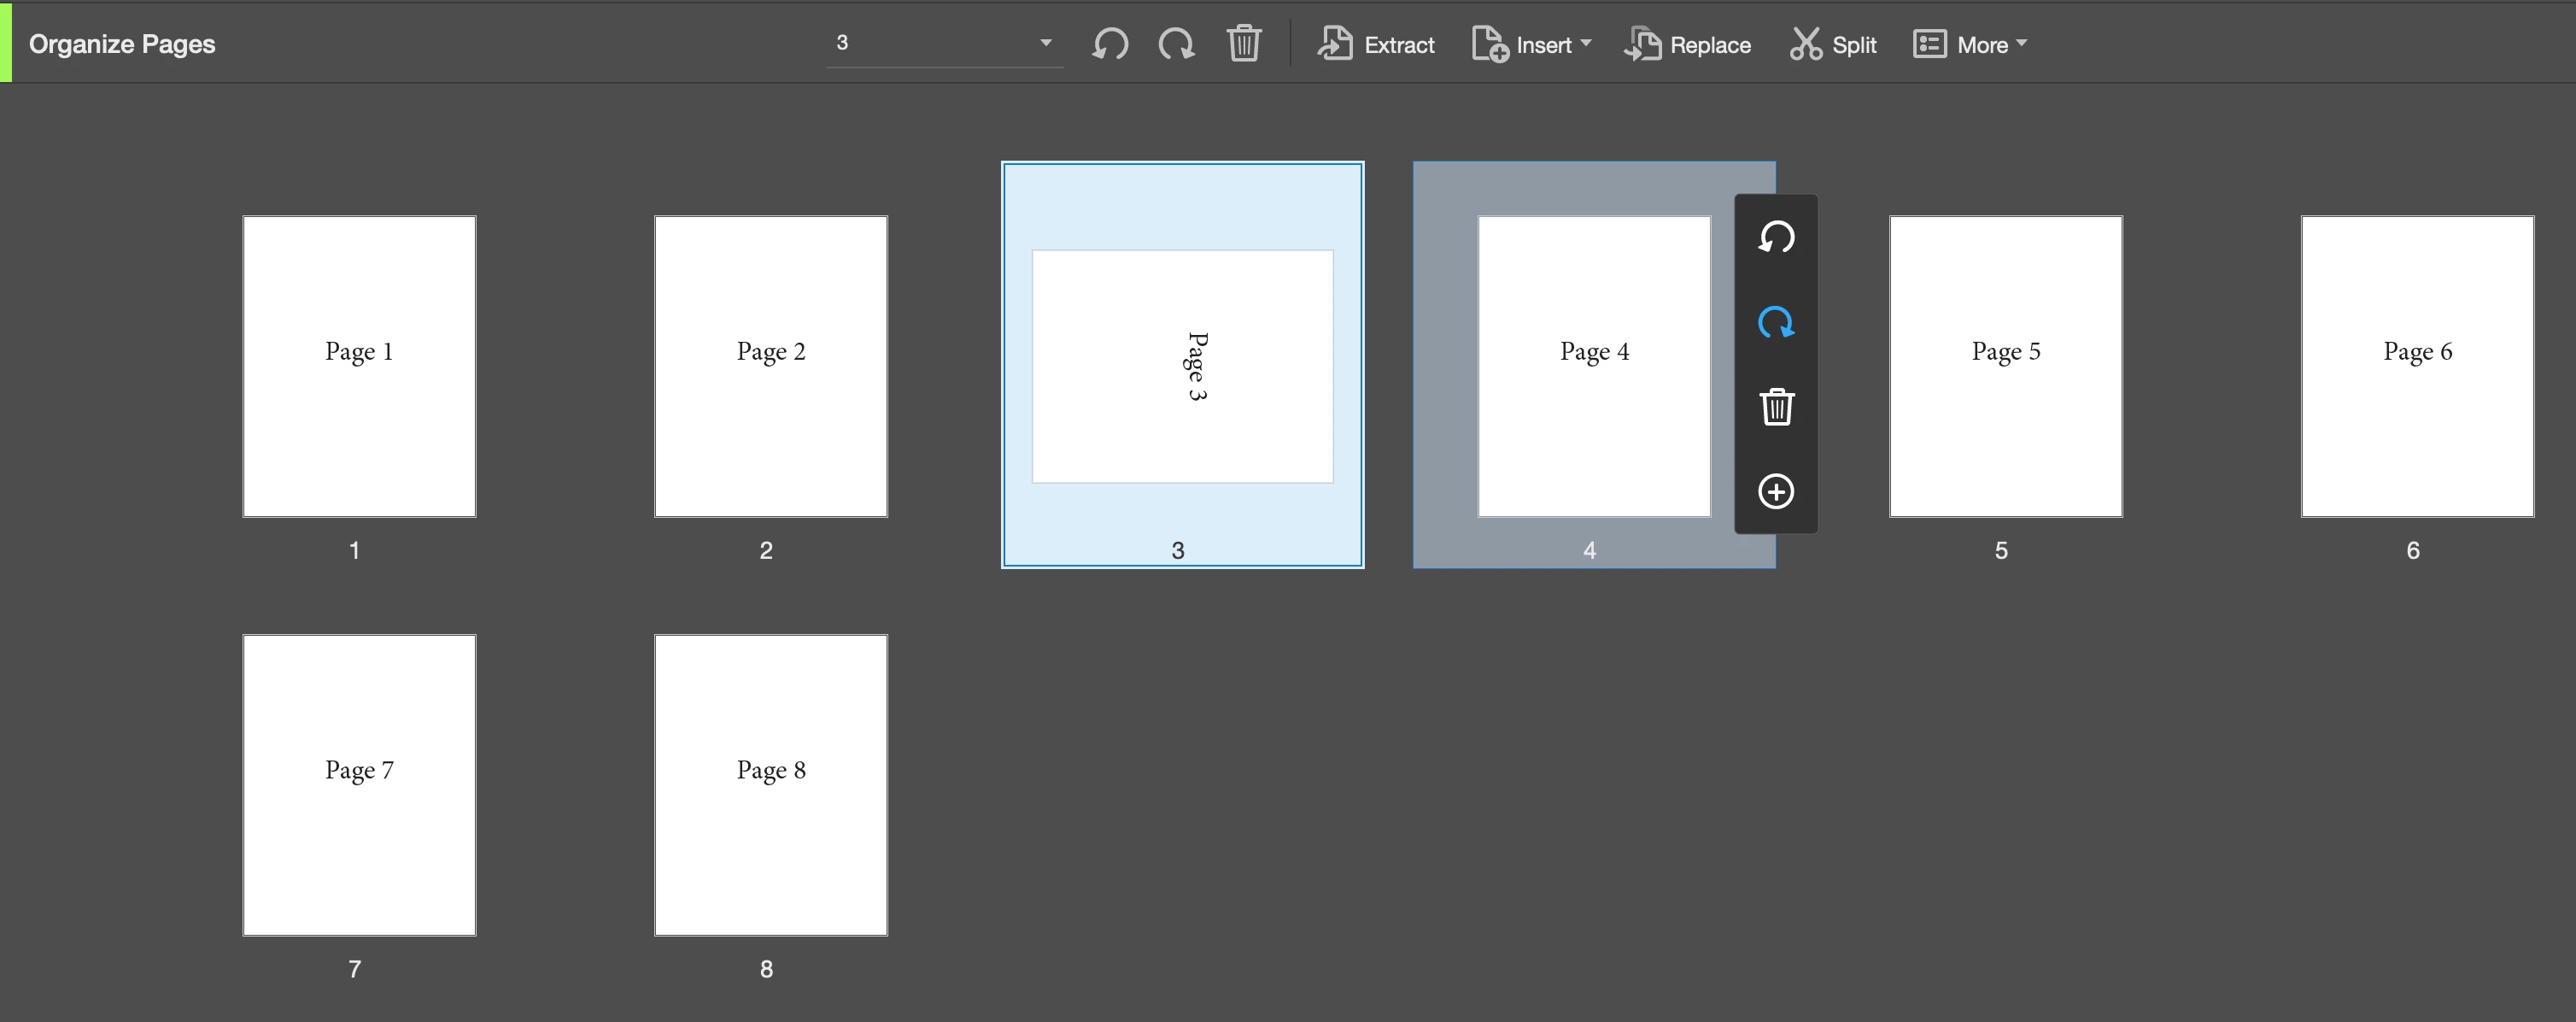Screen dimensions: 2576x1022
Task: Click the Split document tool
Action: pos(1832,45)
